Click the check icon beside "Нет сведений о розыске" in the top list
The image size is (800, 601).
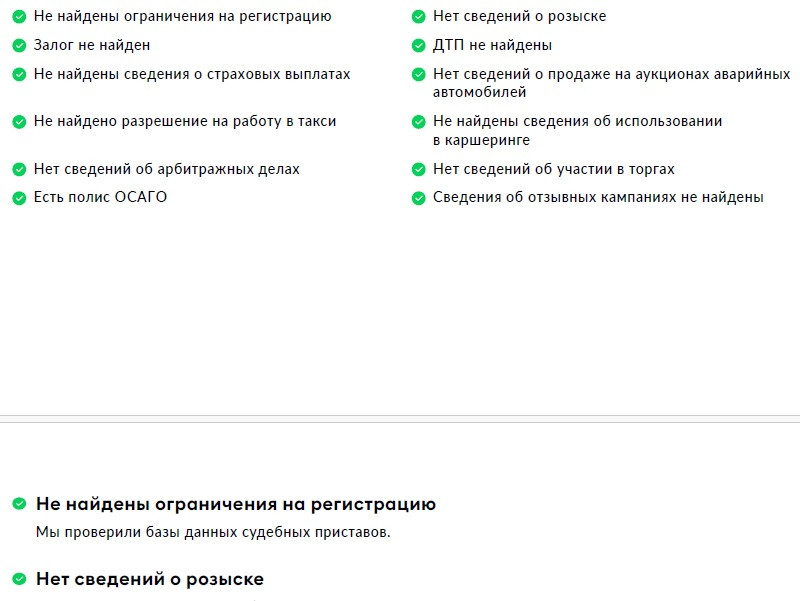coord(419,17)
